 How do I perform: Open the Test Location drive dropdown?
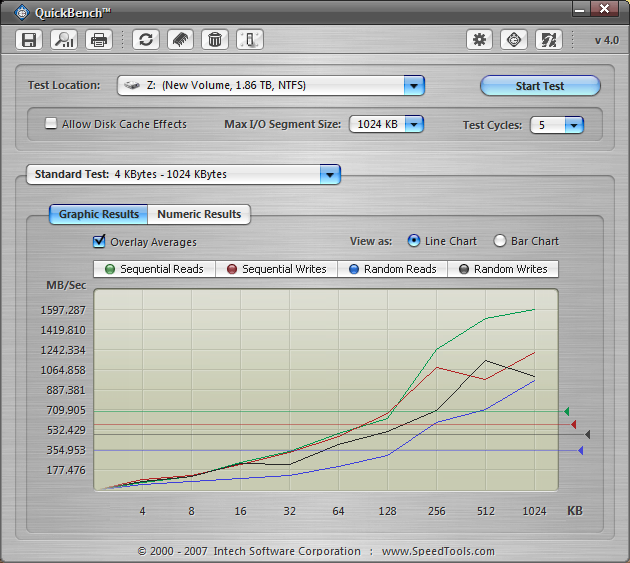(x=414, y=86)
